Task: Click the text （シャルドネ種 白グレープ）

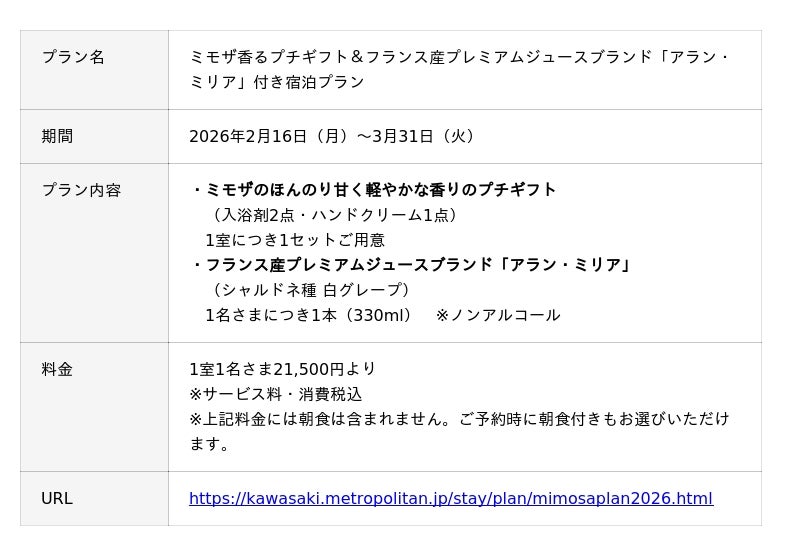Action: 310,290
